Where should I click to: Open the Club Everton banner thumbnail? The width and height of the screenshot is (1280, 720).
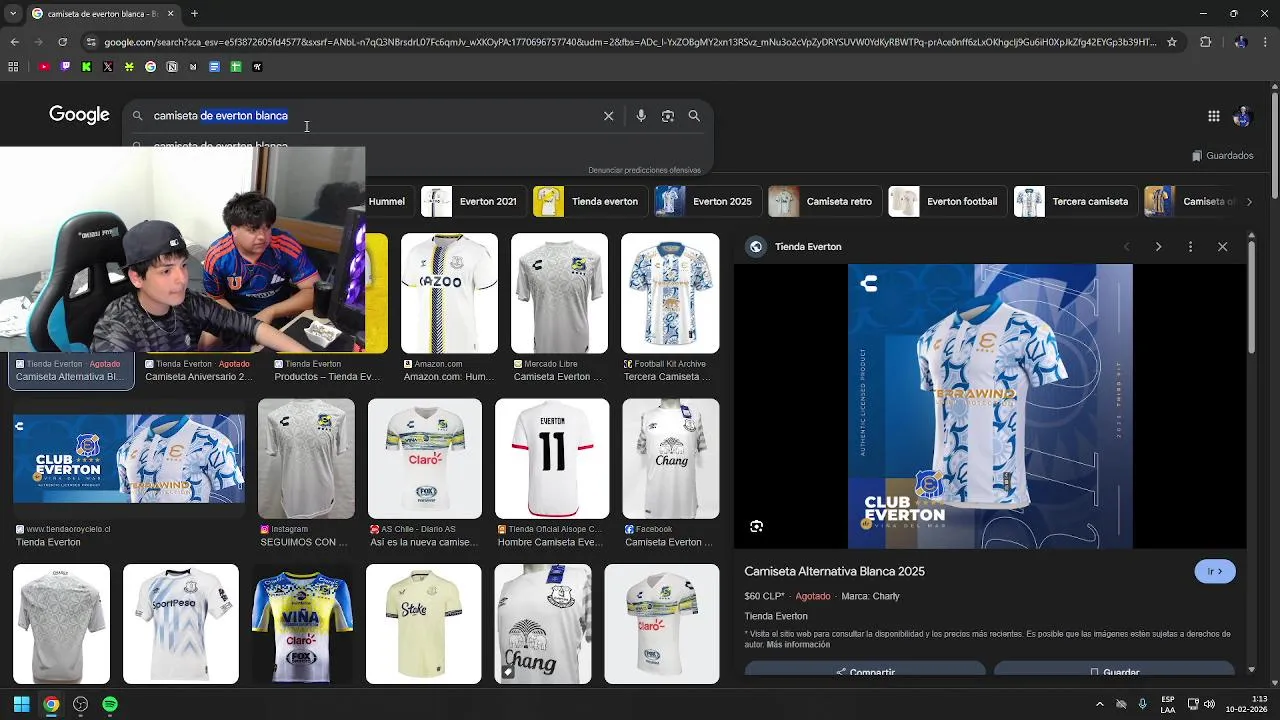pyautogui.click(x=129, y=458)
